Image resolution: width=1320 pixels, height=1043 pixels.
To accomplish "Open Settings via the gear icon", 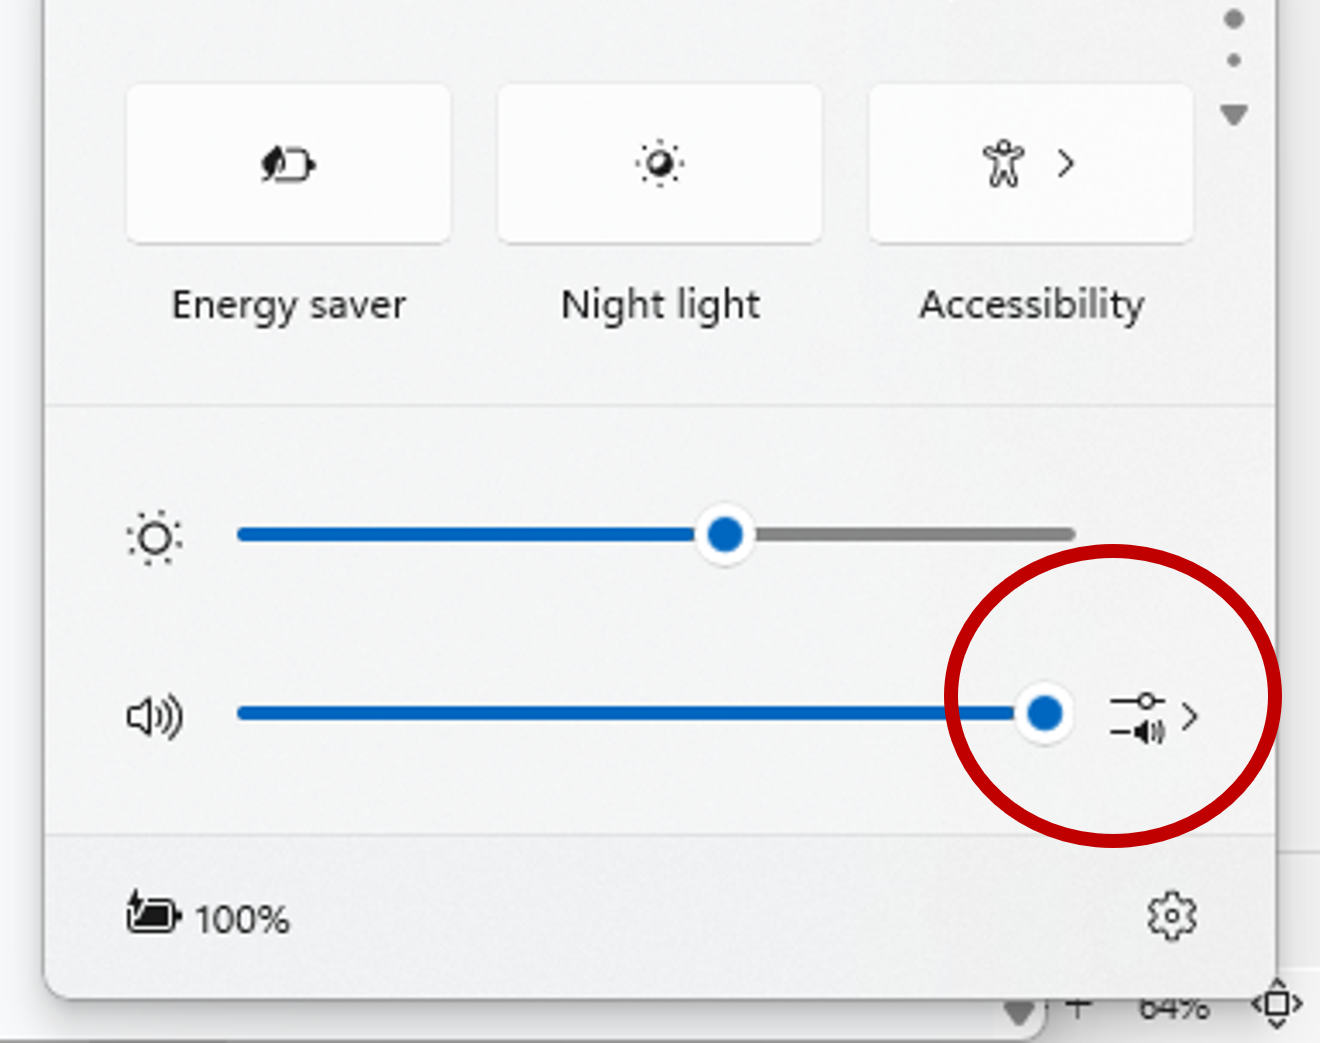I will [x=1172, y=914].
